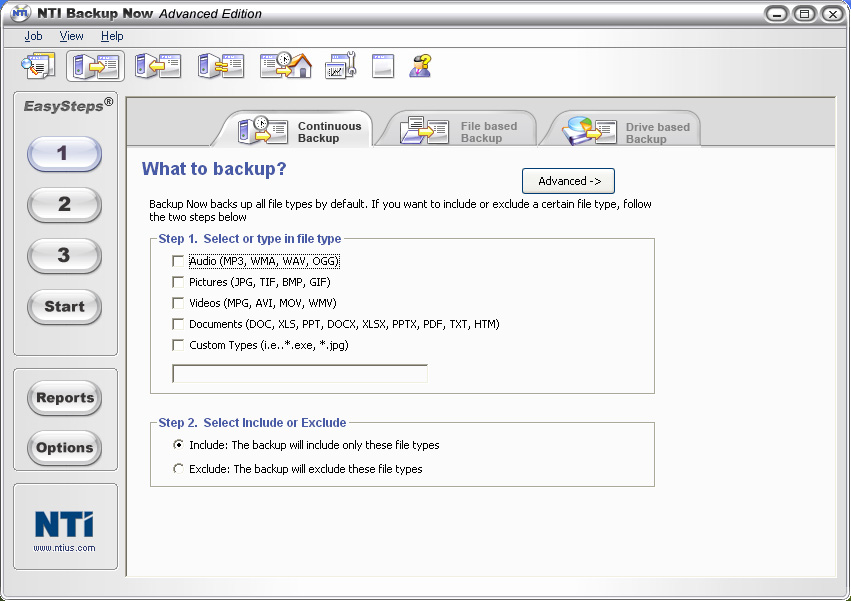
Task: Click the custom file types text field
Action: point(300,374)
